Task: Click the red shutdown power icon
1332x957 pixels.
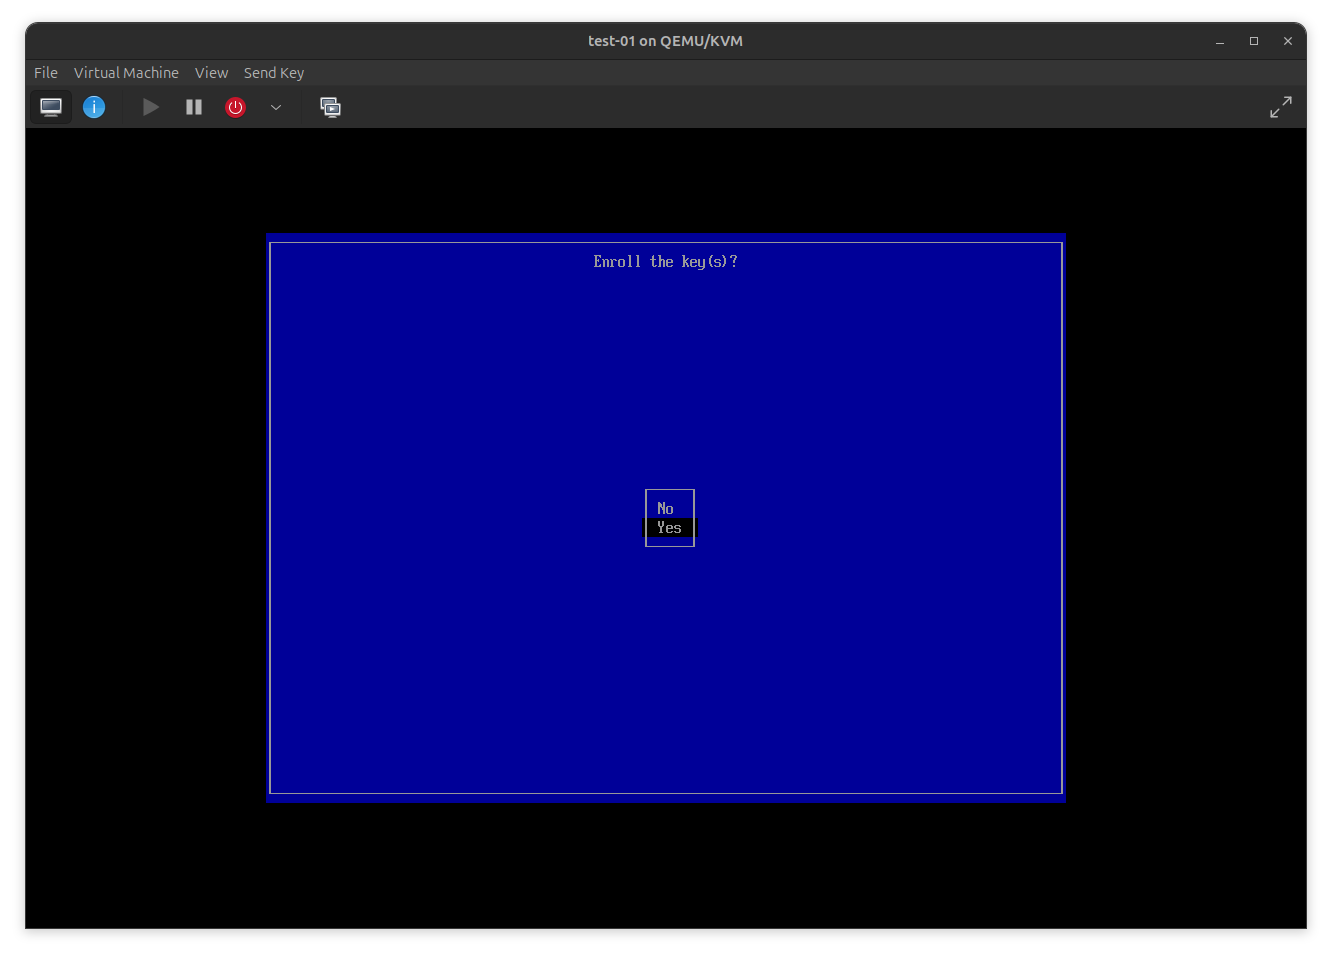Action: pyautogui.click(x=235, y=107)
